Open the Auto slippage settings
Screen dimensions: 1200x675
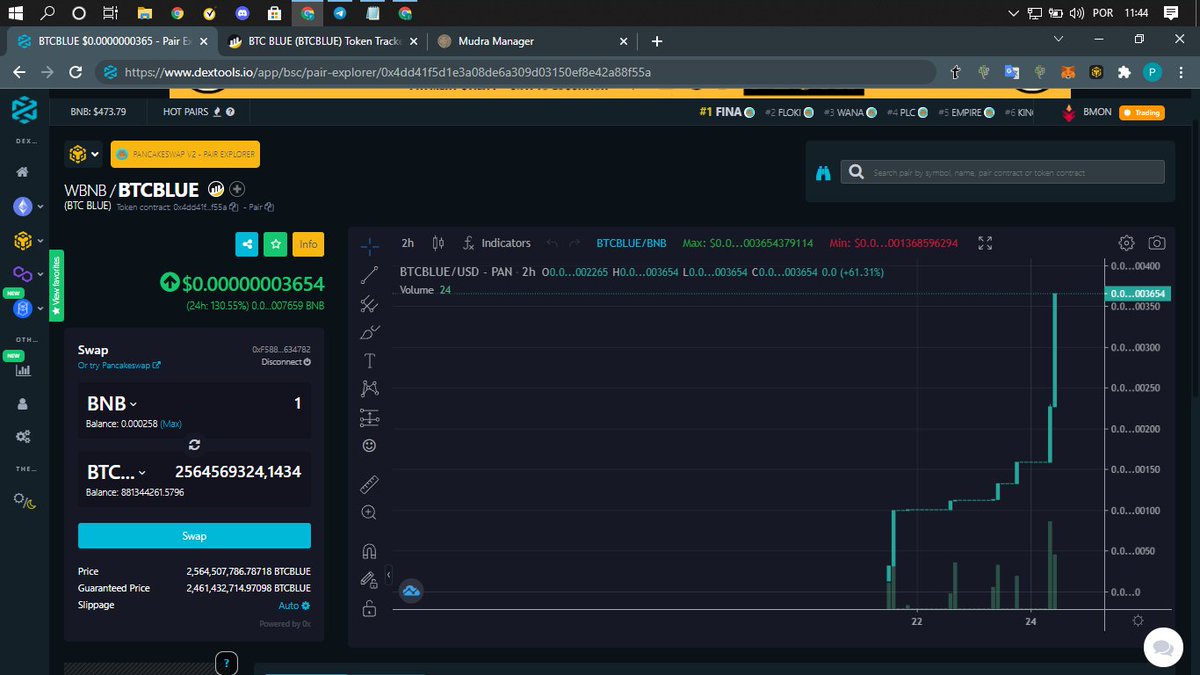294,606
